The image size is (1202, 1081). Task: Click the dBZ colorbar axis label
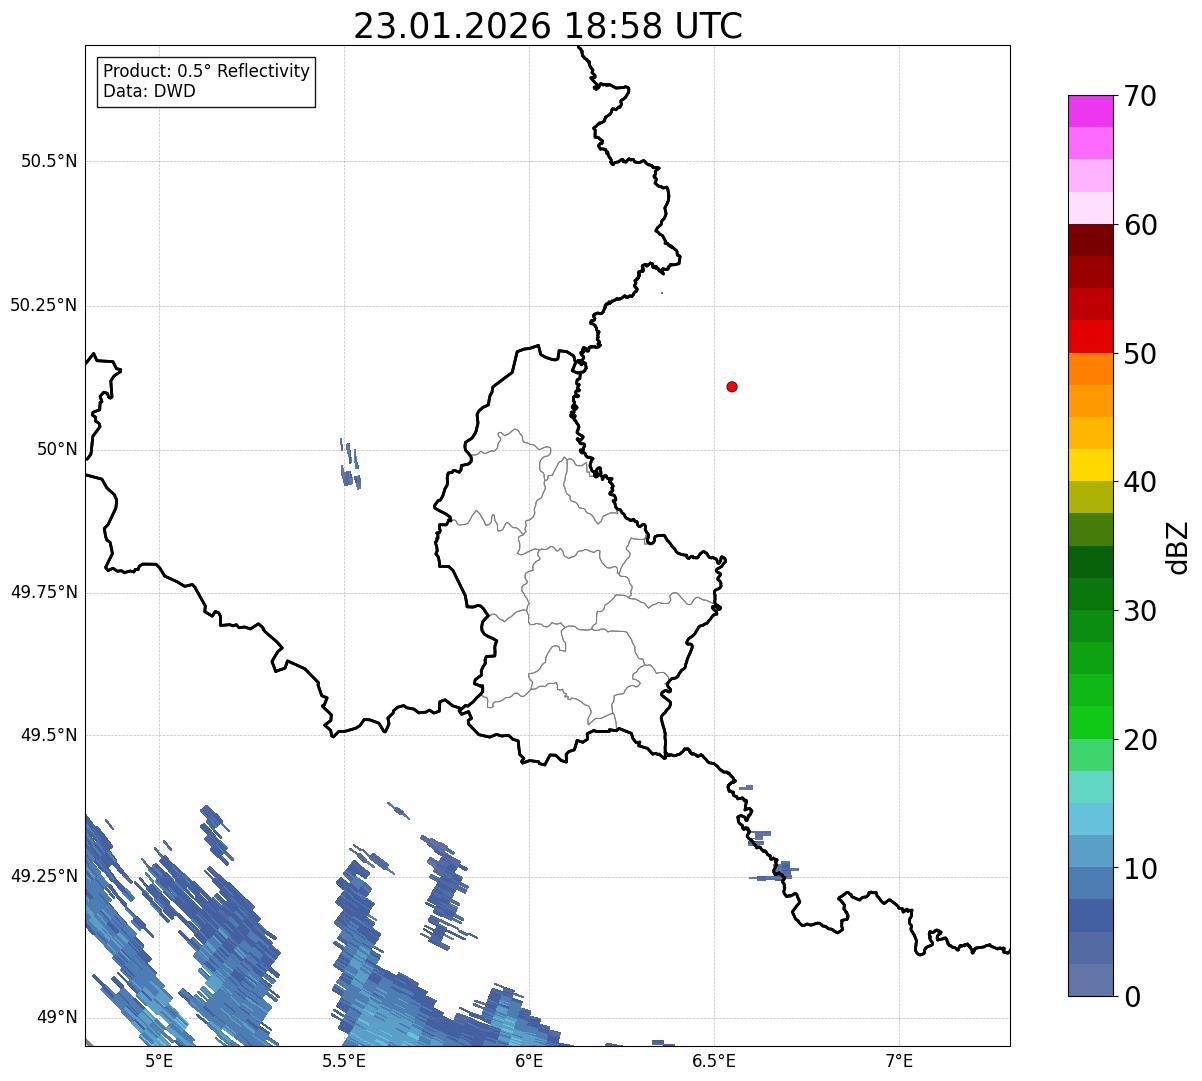pos(1178,546)
